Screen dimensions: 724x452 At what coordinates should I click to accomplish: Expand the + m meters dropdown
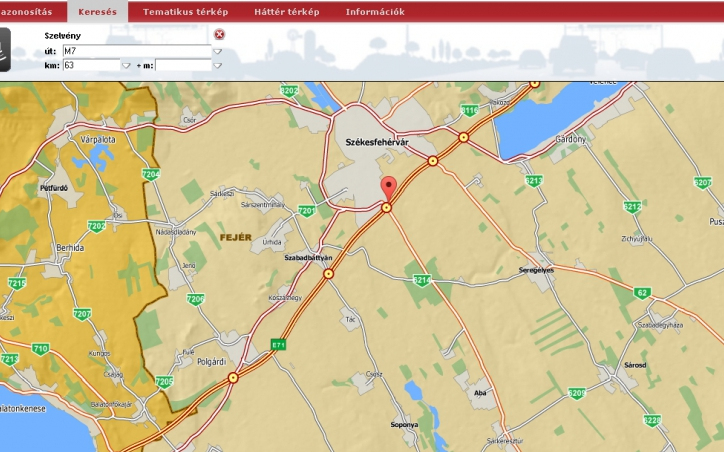[217, 66]
